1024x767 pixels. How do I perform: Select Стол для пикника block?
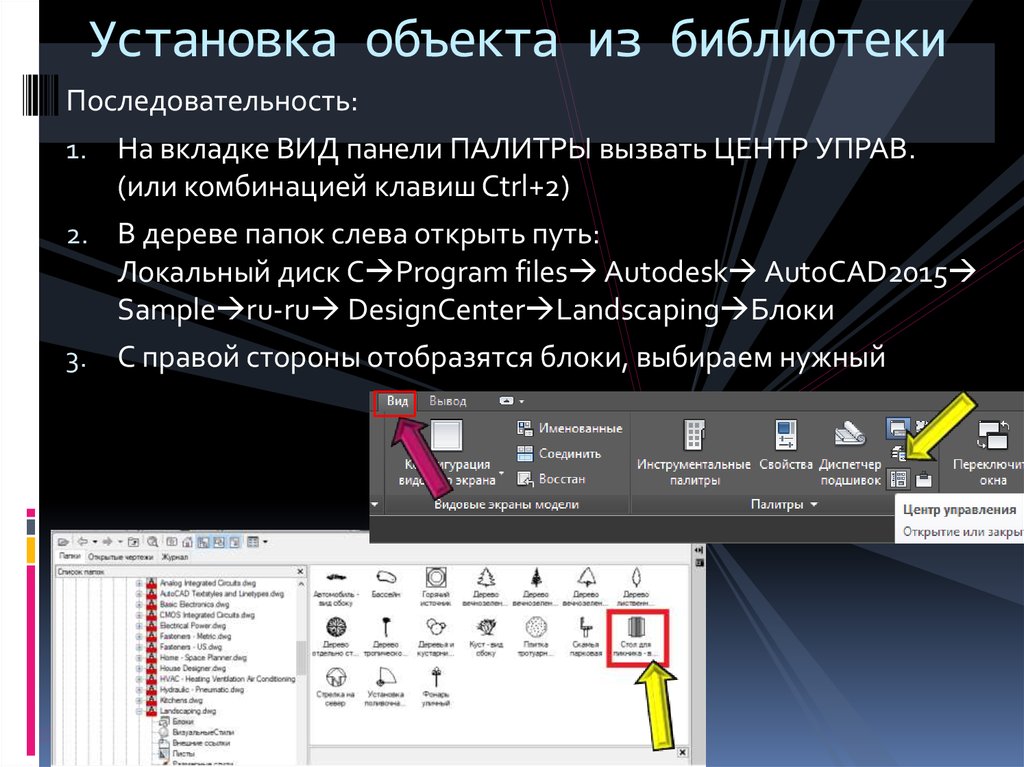(635, 638)
